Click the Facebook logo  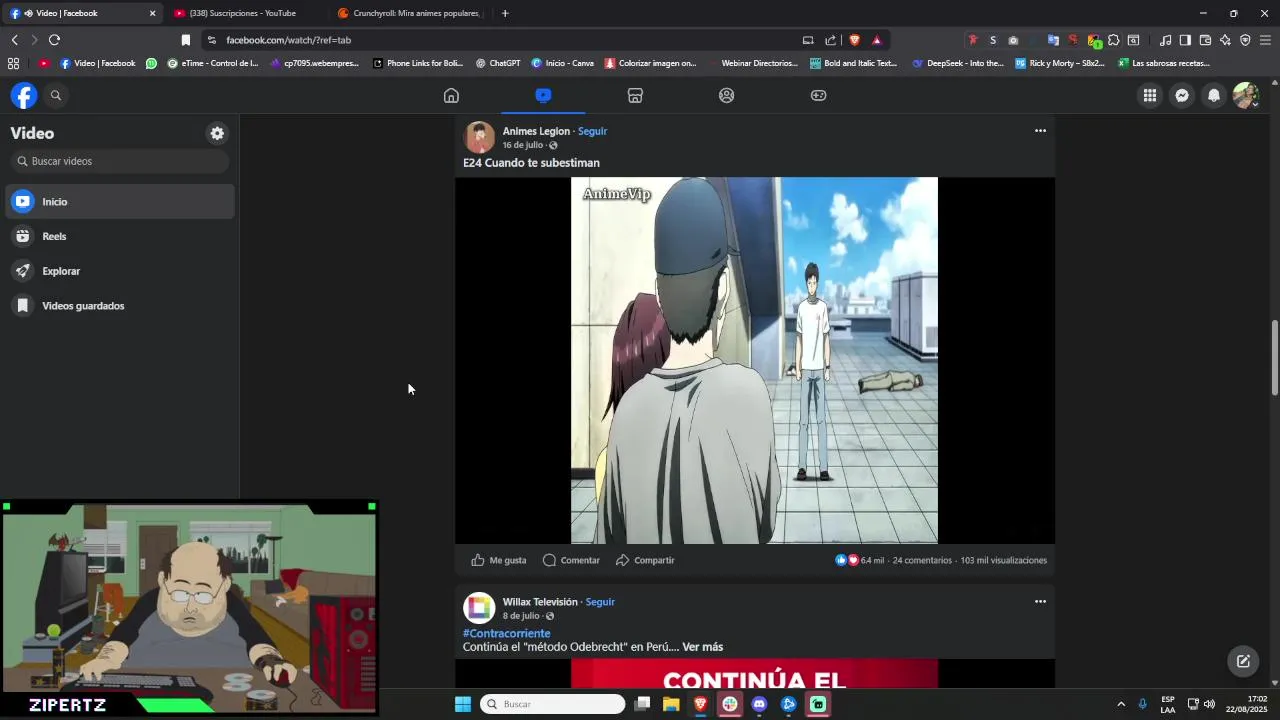(24, 95)
